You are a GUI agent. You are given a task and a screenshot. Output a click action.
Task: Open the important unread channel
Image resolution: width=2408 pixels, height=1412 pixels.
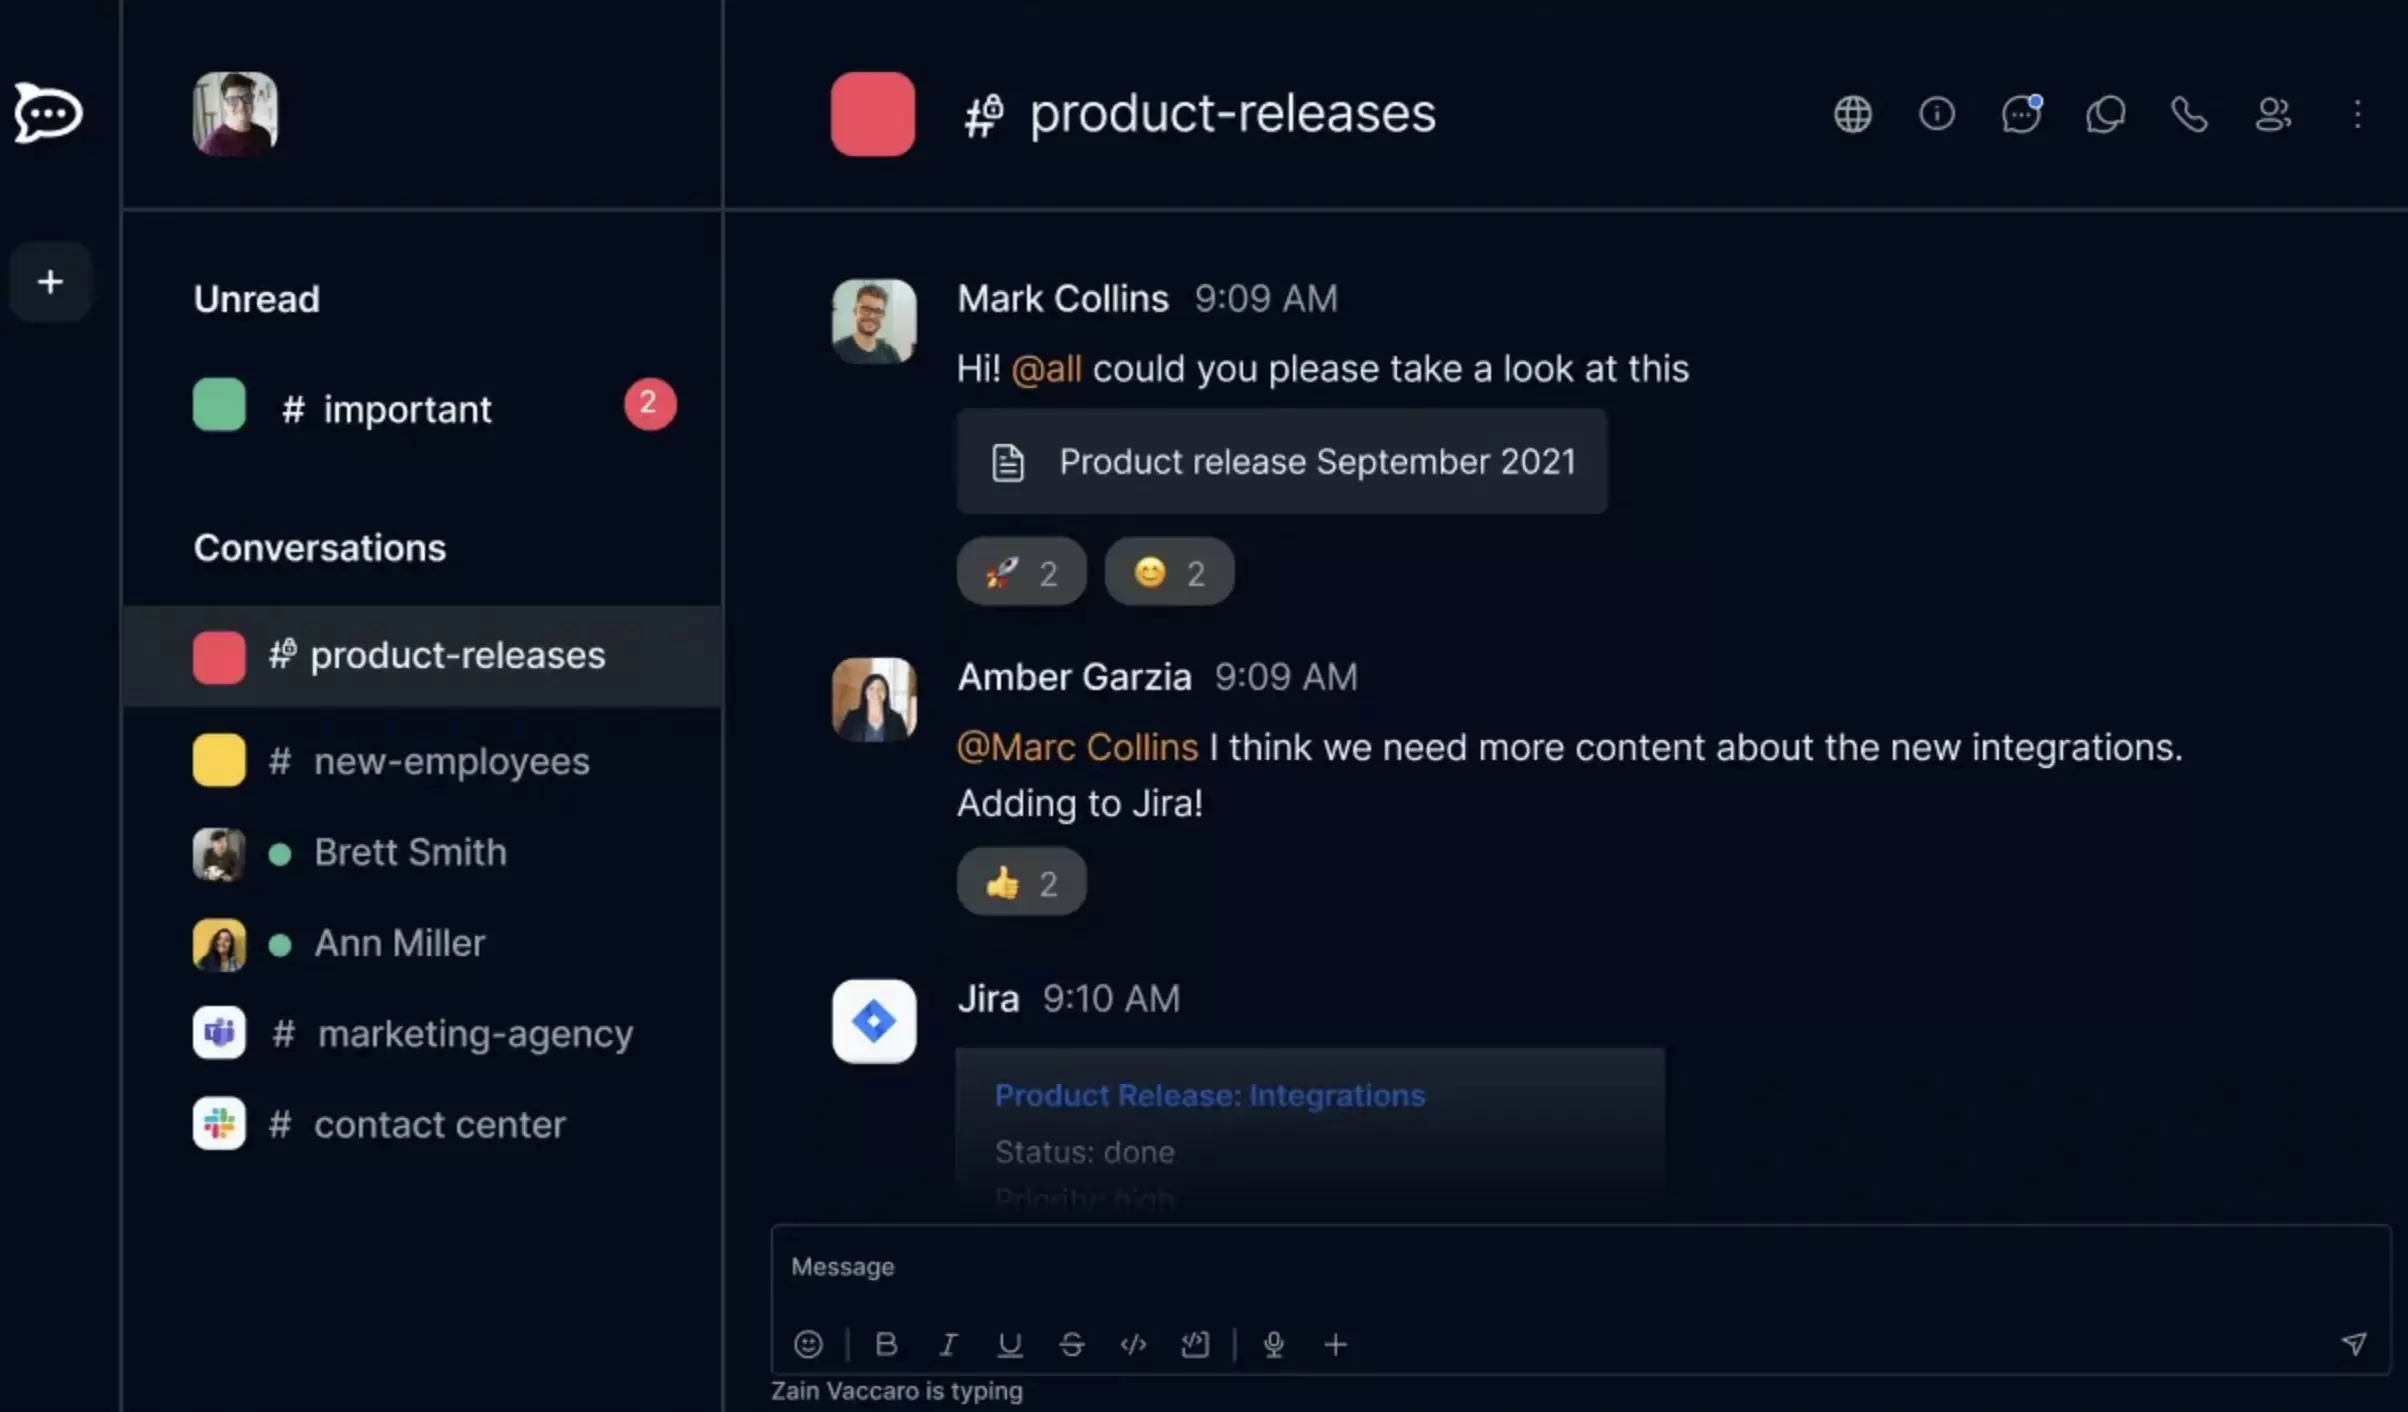(x=422, y=406)
